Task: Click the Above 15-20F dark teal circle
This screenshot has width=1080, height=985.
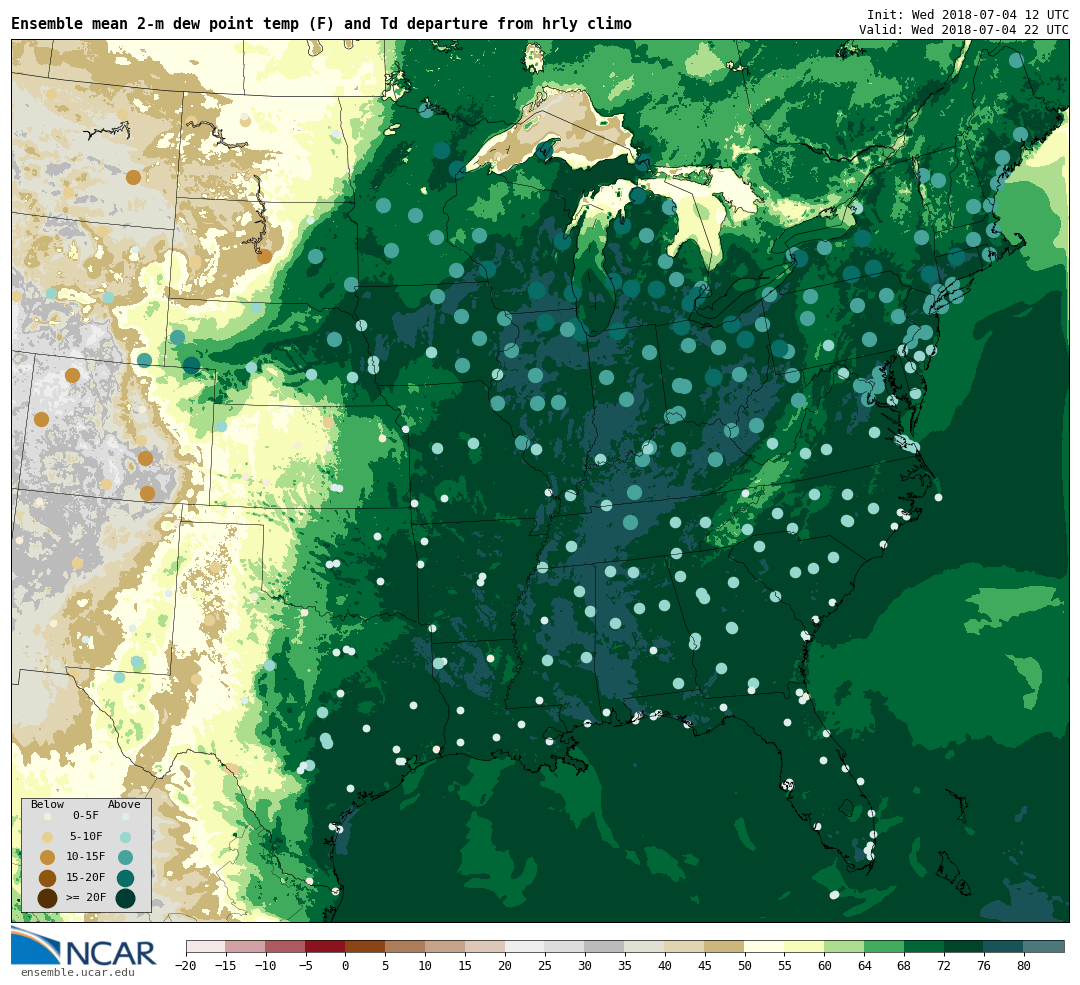Action: (x=125, y=878)
